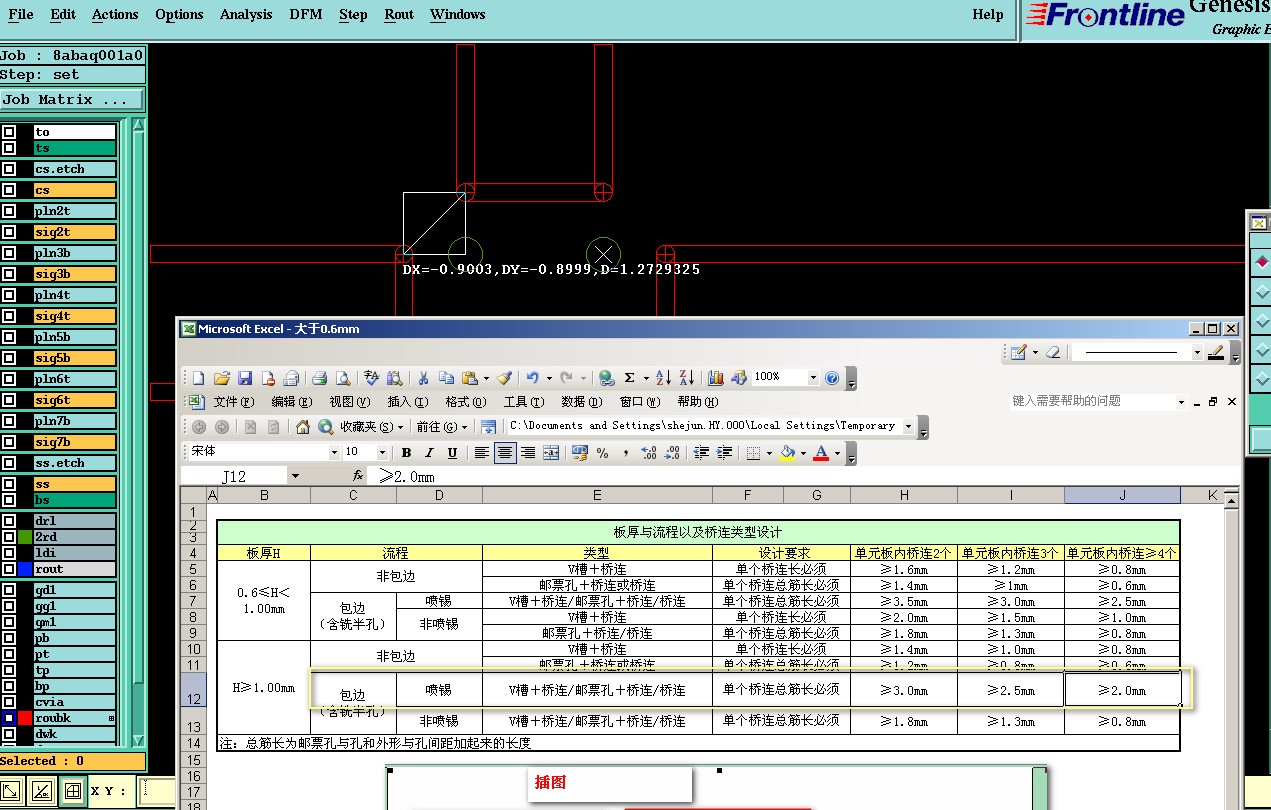Toggle Bold formatting in Excel
The width and height of the screenshot is (1271, 810).
pos(406,453)
